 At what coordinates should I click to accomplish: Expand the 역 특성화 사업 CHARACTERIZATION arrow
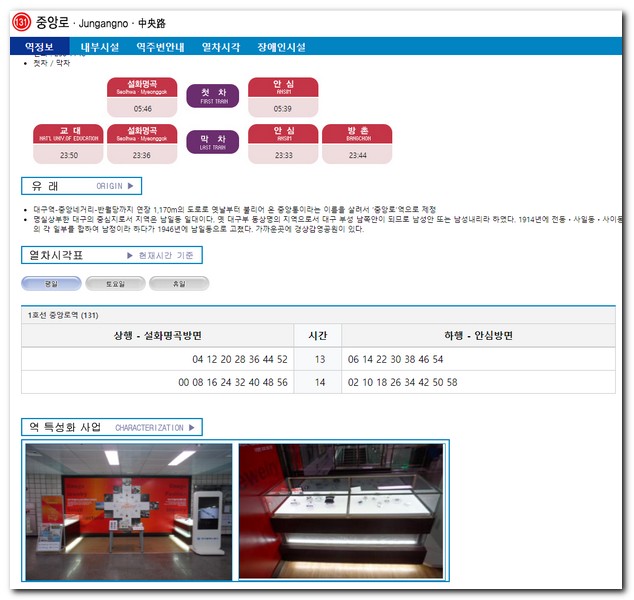194,428
